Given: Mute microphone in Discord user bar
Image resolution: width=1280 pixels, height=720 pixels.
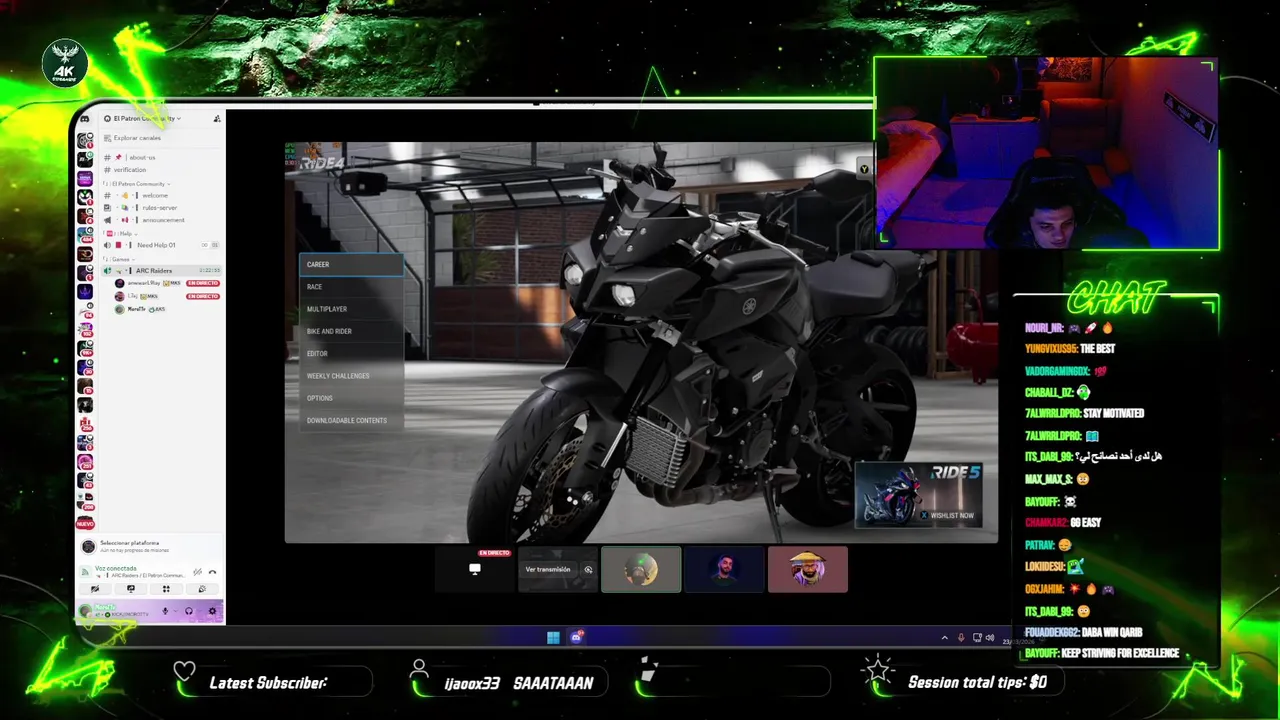Looking at the screenshot, I should point(165,611).
